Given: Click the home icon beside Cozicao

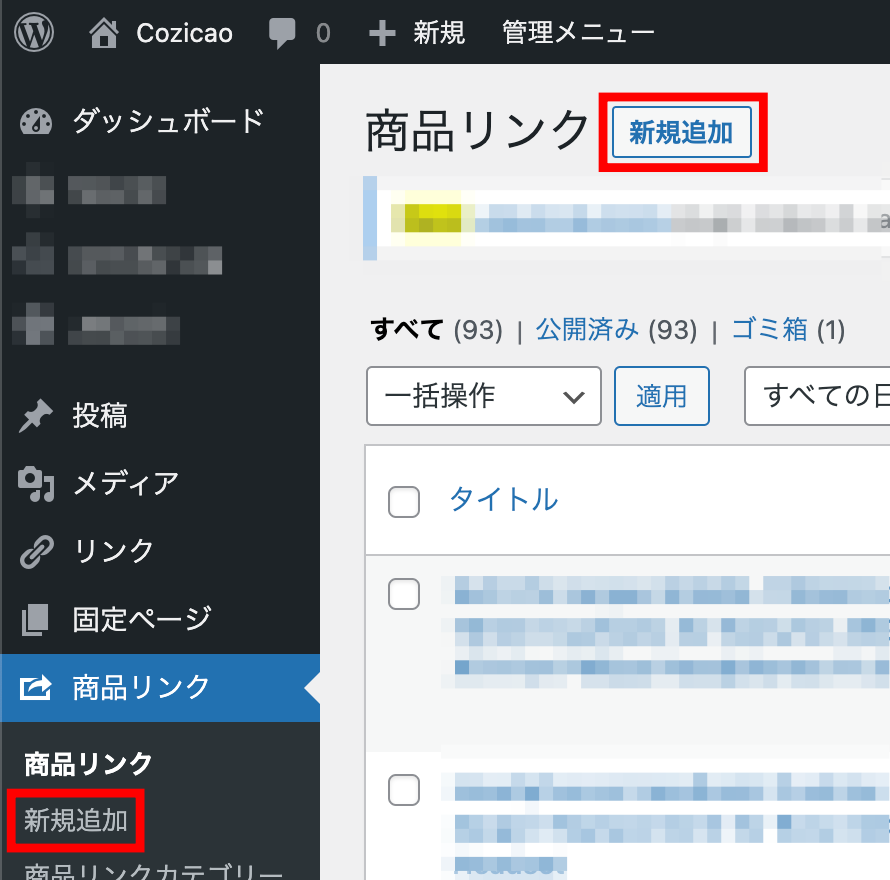Looking at the screenshot, I should (x=104, y=32).
